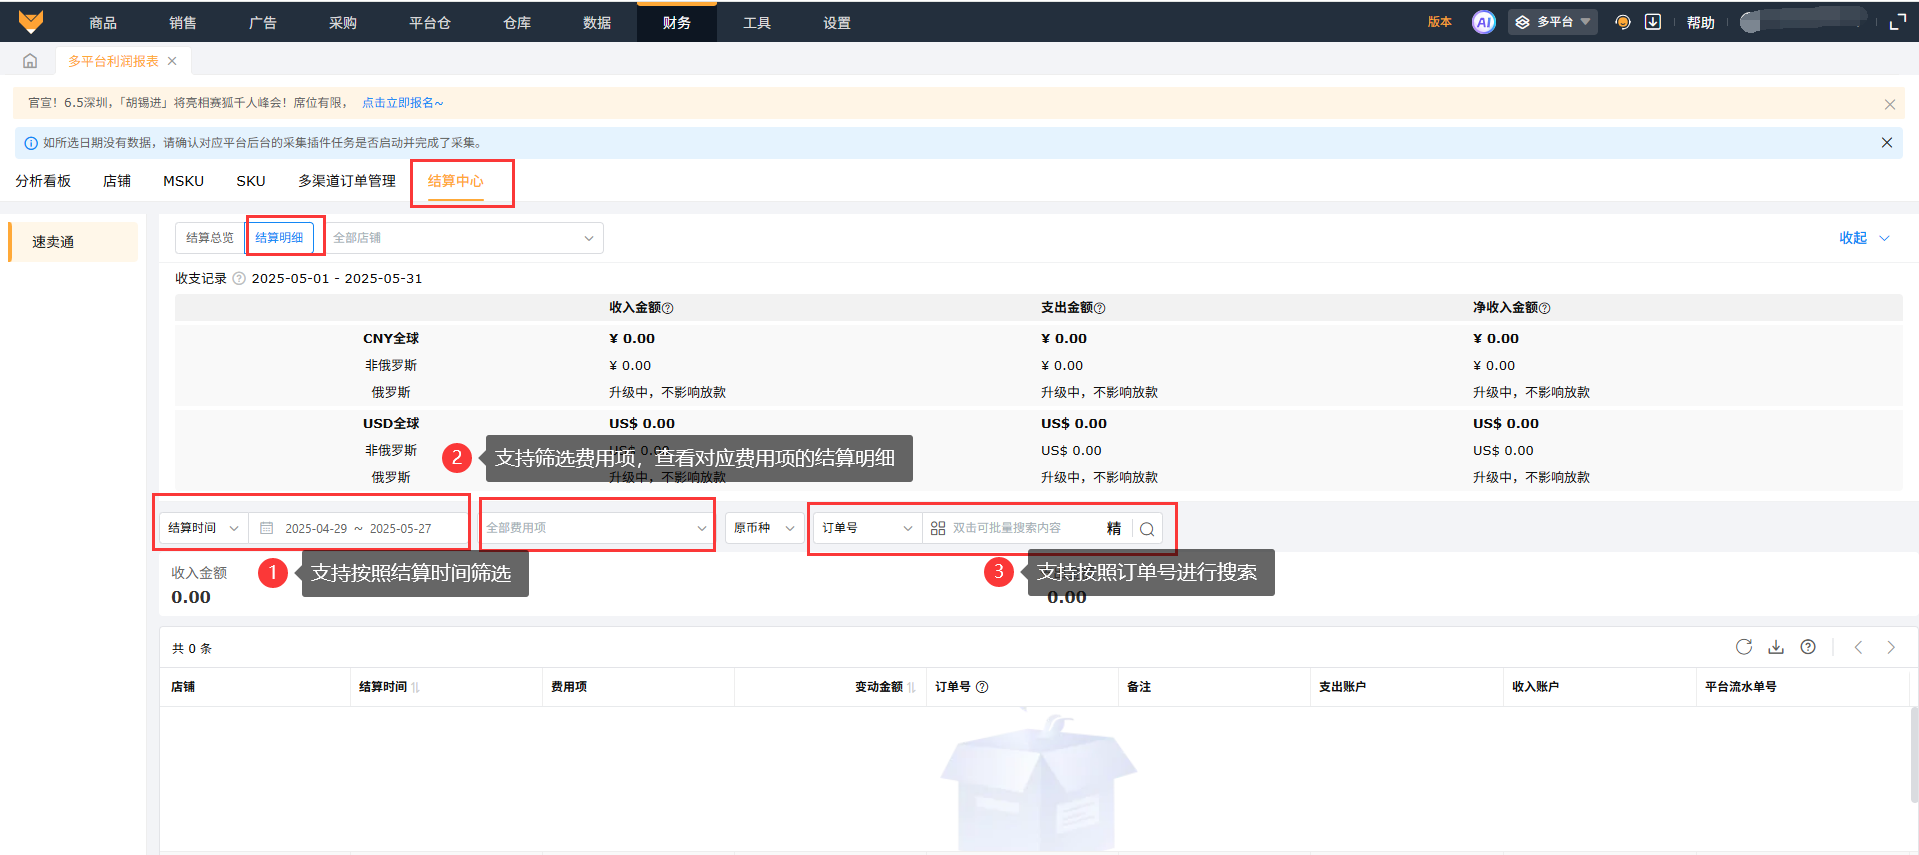Toggle the 精 exact match search option
The image size is (1919, 855).
point(1114,528)
